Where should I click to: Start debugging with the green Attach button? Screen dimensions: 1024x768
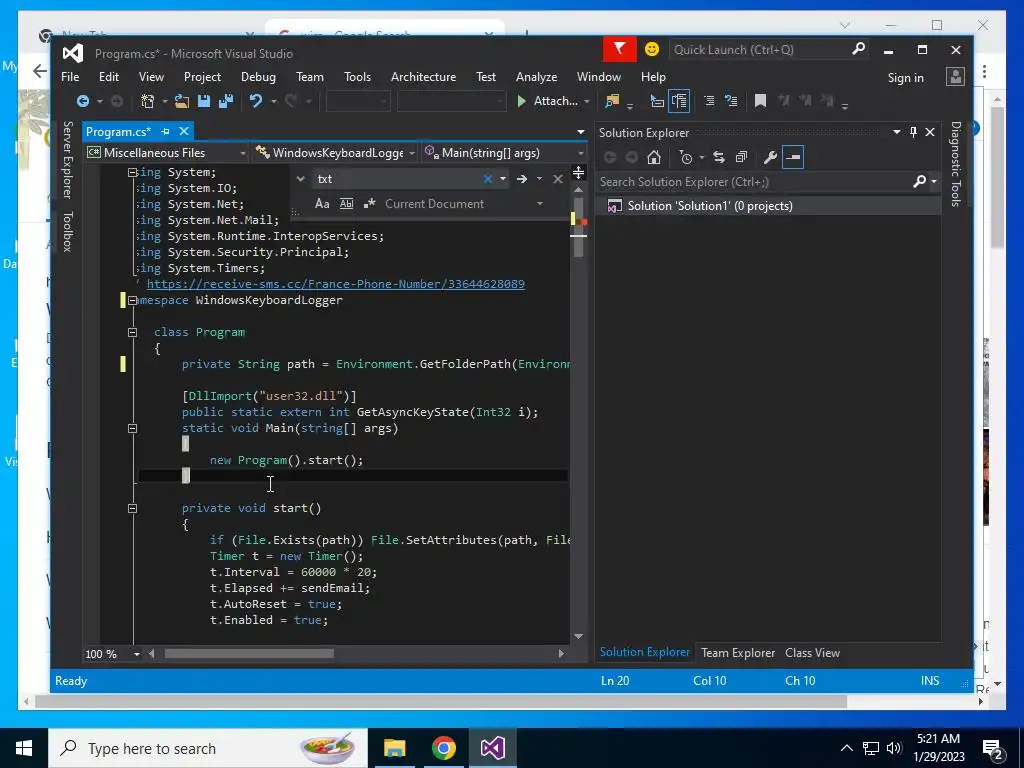point(547,101)
